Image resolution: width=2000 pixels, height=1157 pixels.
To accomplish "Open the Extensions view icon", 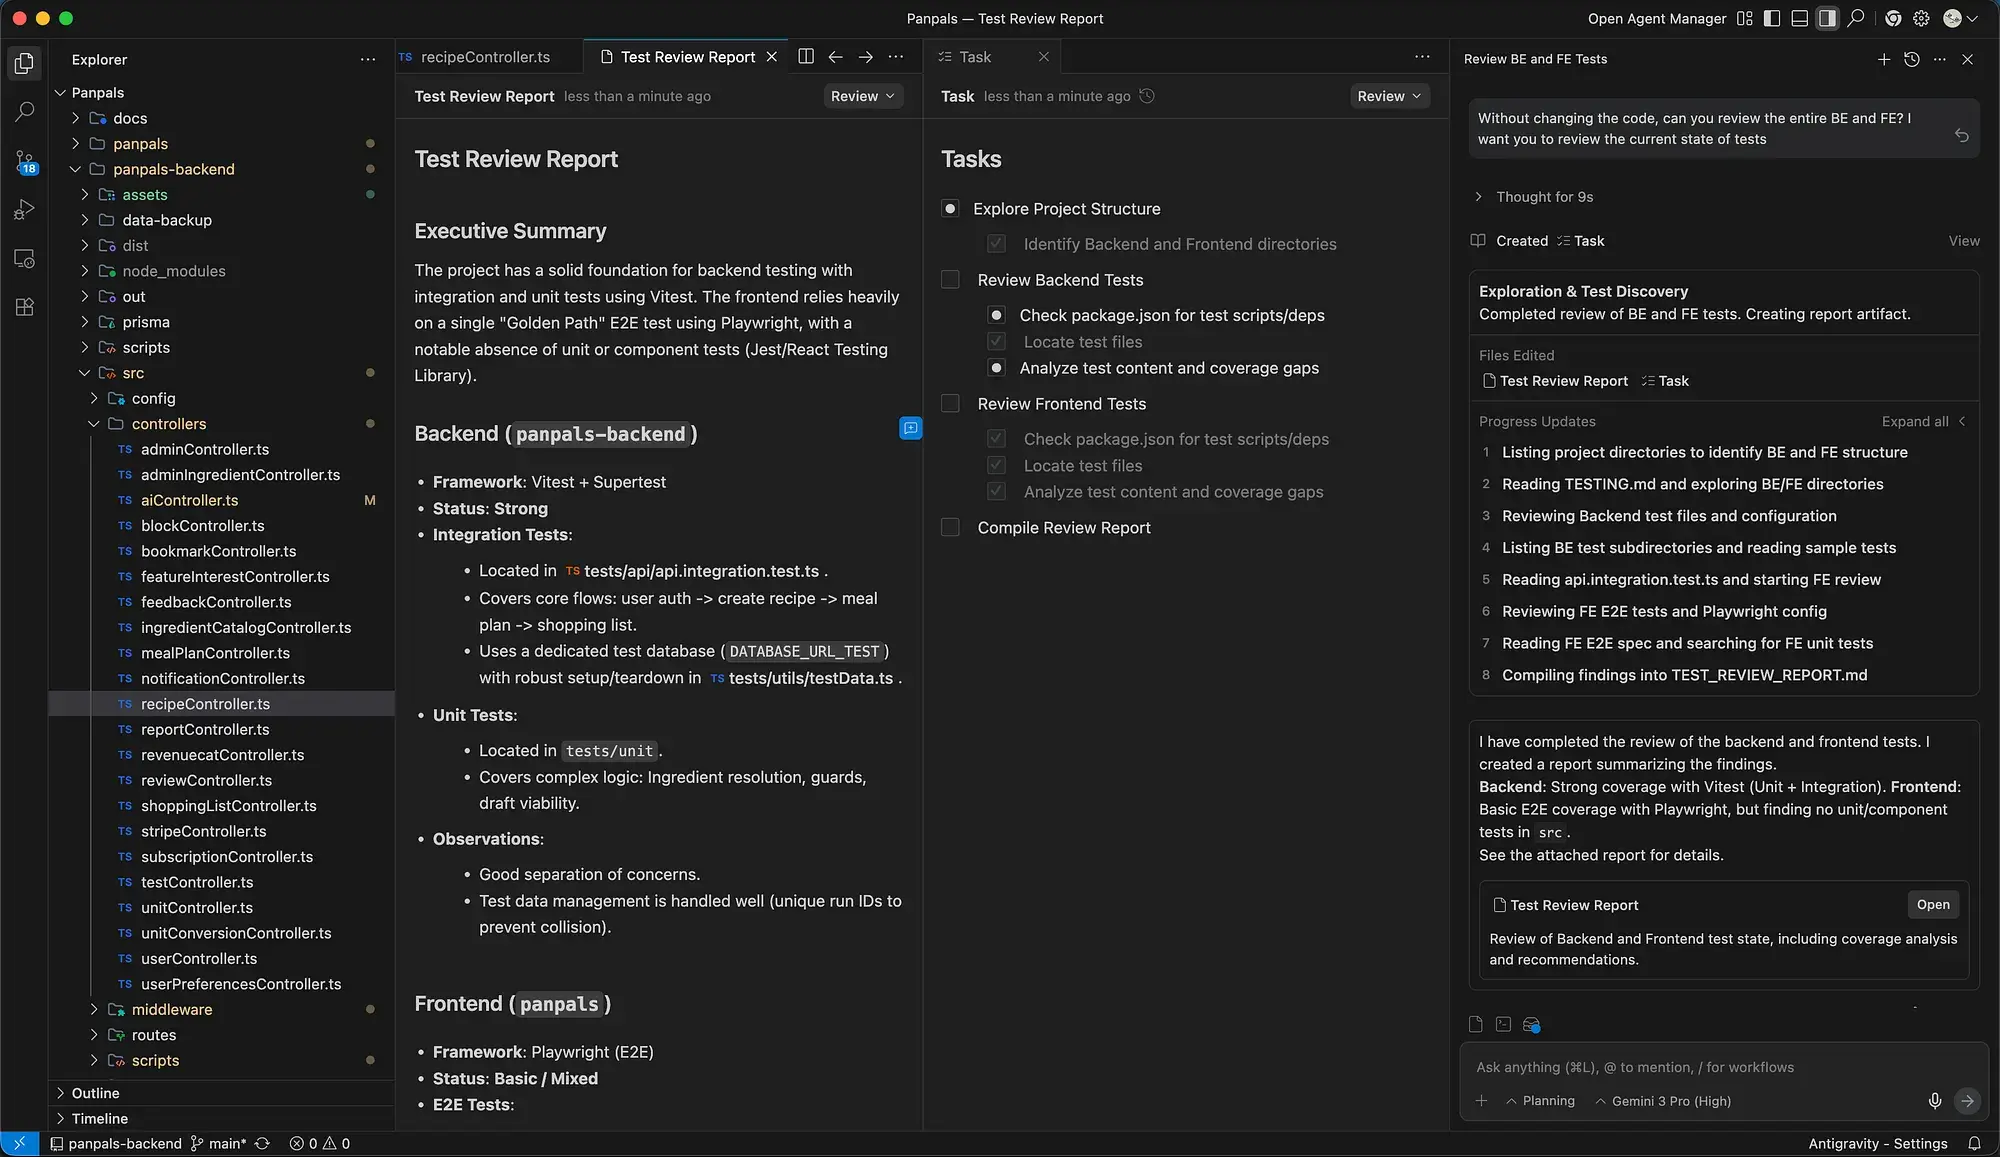I will [24, 307].
